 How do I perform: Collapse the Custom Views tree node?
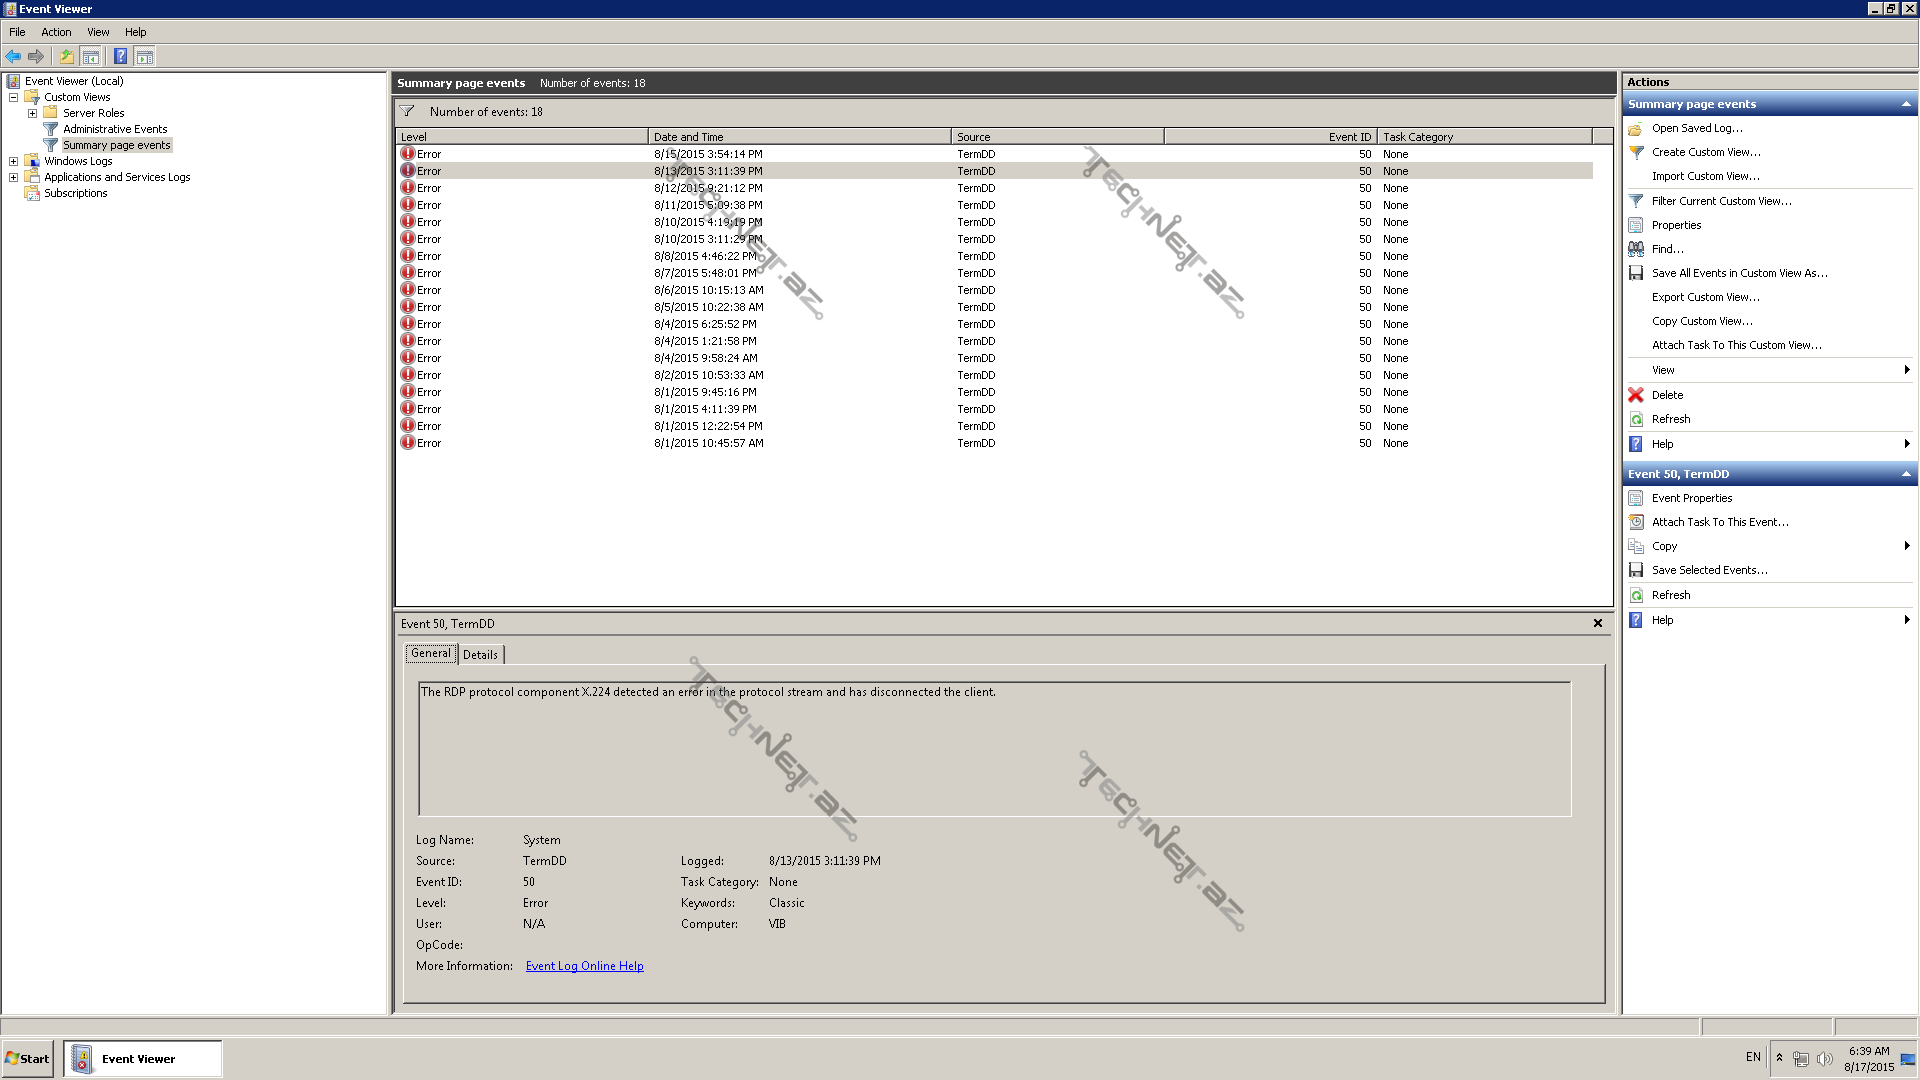click(x=13, y=97)
